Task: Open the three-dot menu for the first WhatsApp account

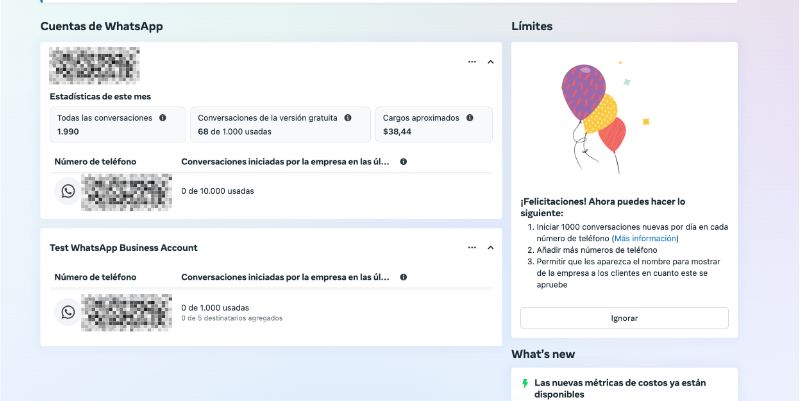Action: pyautogui.click(x=472, y=62)
